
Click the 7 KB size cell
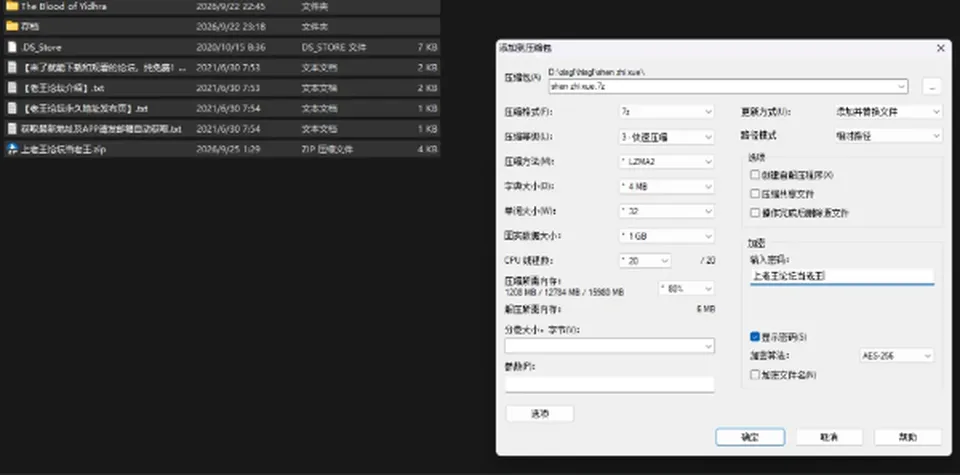(427, 47)
